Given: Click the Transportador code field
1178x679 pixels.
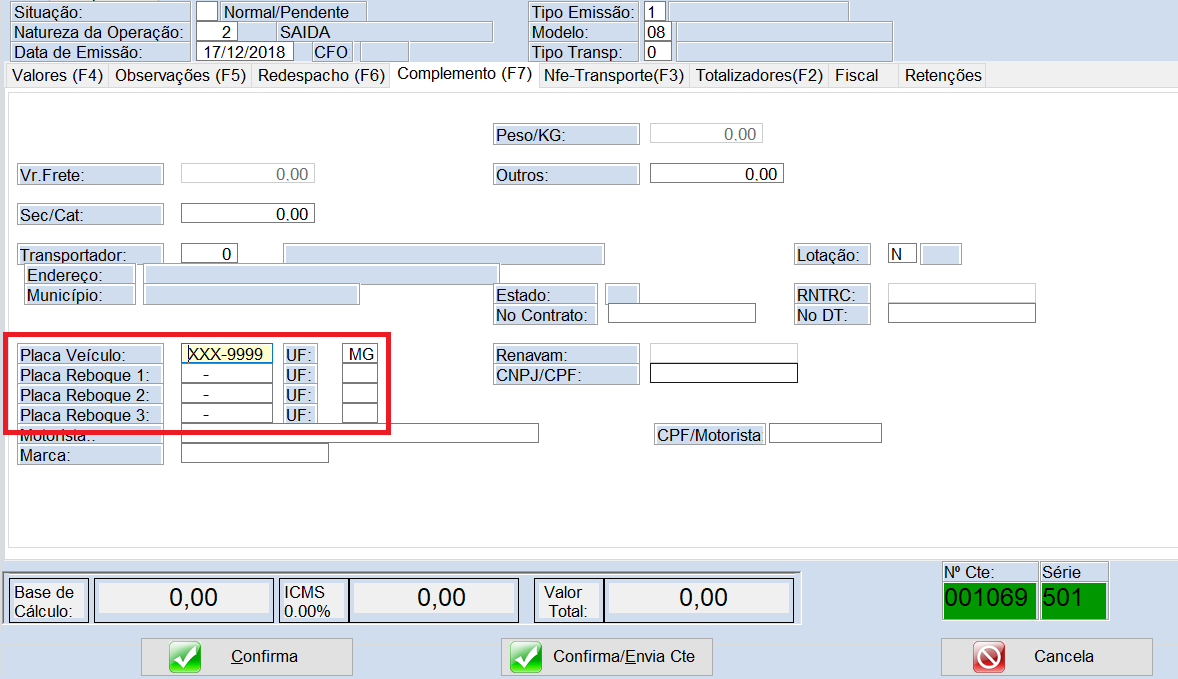Looking at the screenshot, I should pyautogui.click(x=209, y=254).
